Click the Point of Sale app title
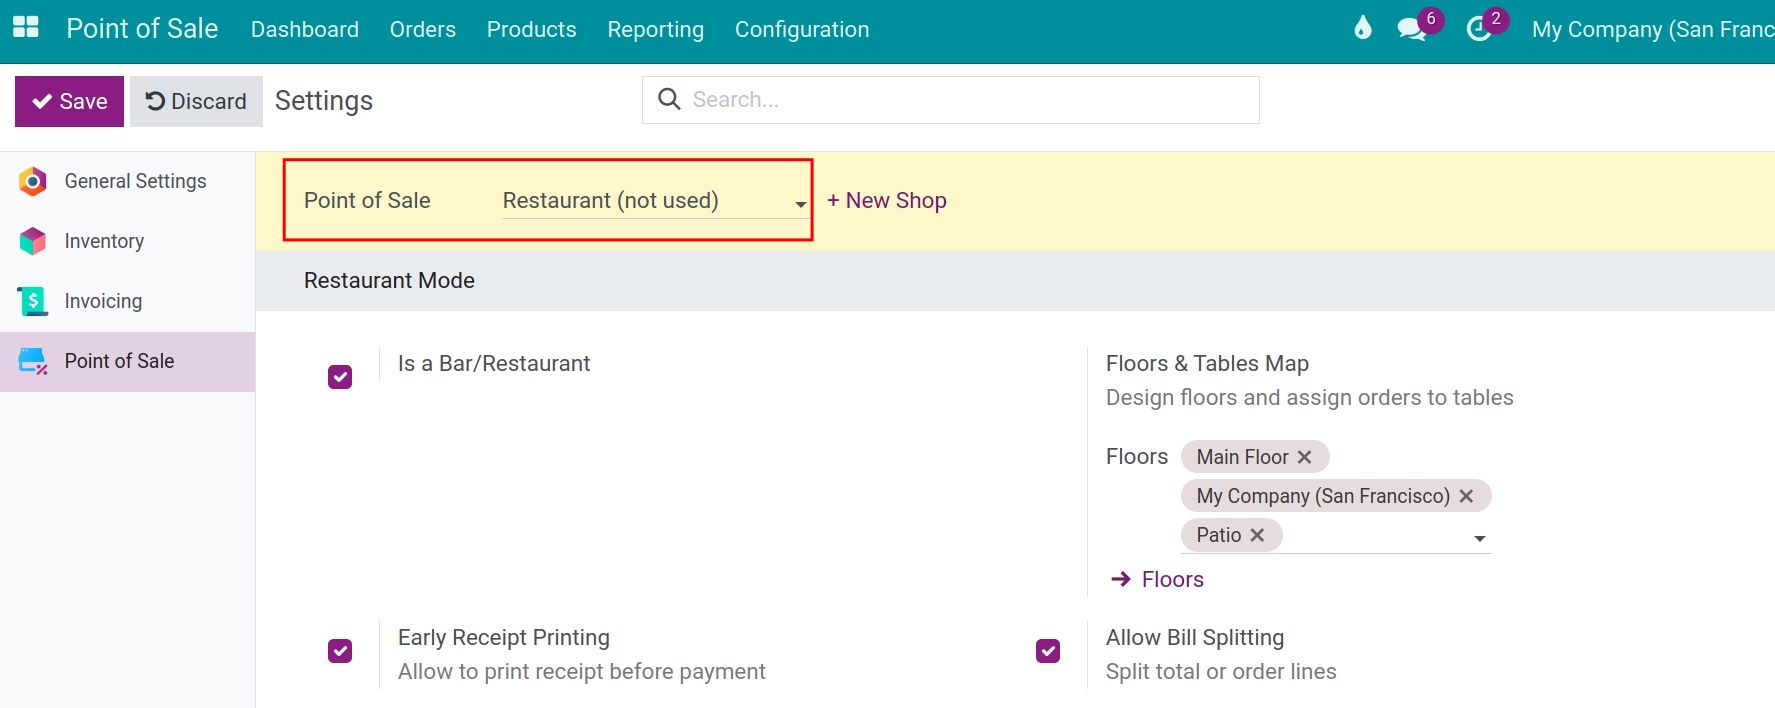This screenshot has width=1775, height=708. click(142, 28)
